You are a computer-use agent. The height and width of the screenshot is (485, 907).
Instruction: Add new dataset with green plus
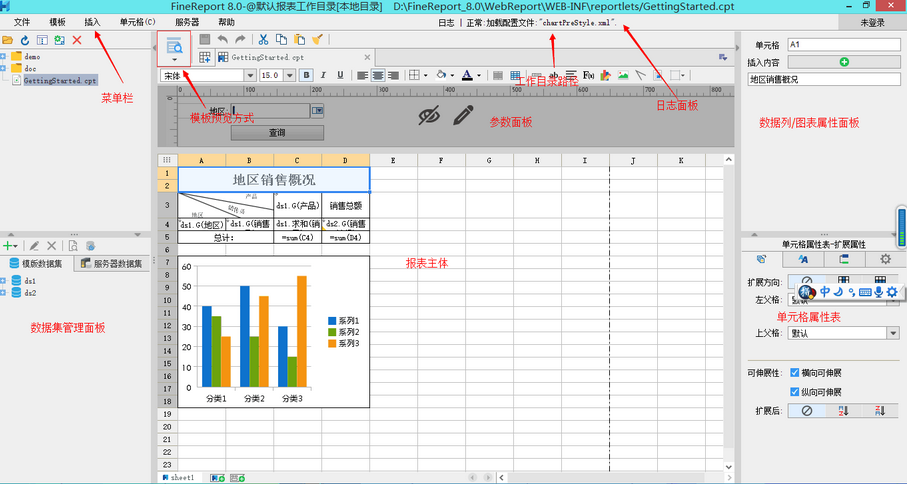(10, 245)
